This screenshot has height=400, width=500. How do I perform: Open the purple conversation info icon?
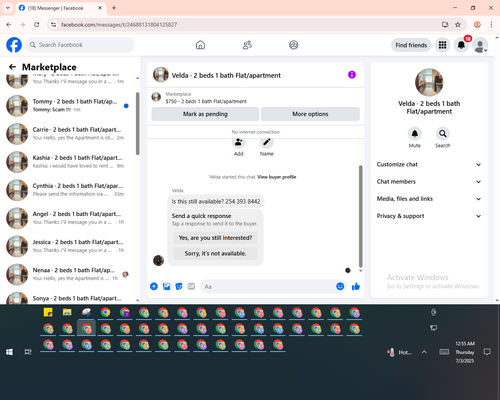click(352, 75)
